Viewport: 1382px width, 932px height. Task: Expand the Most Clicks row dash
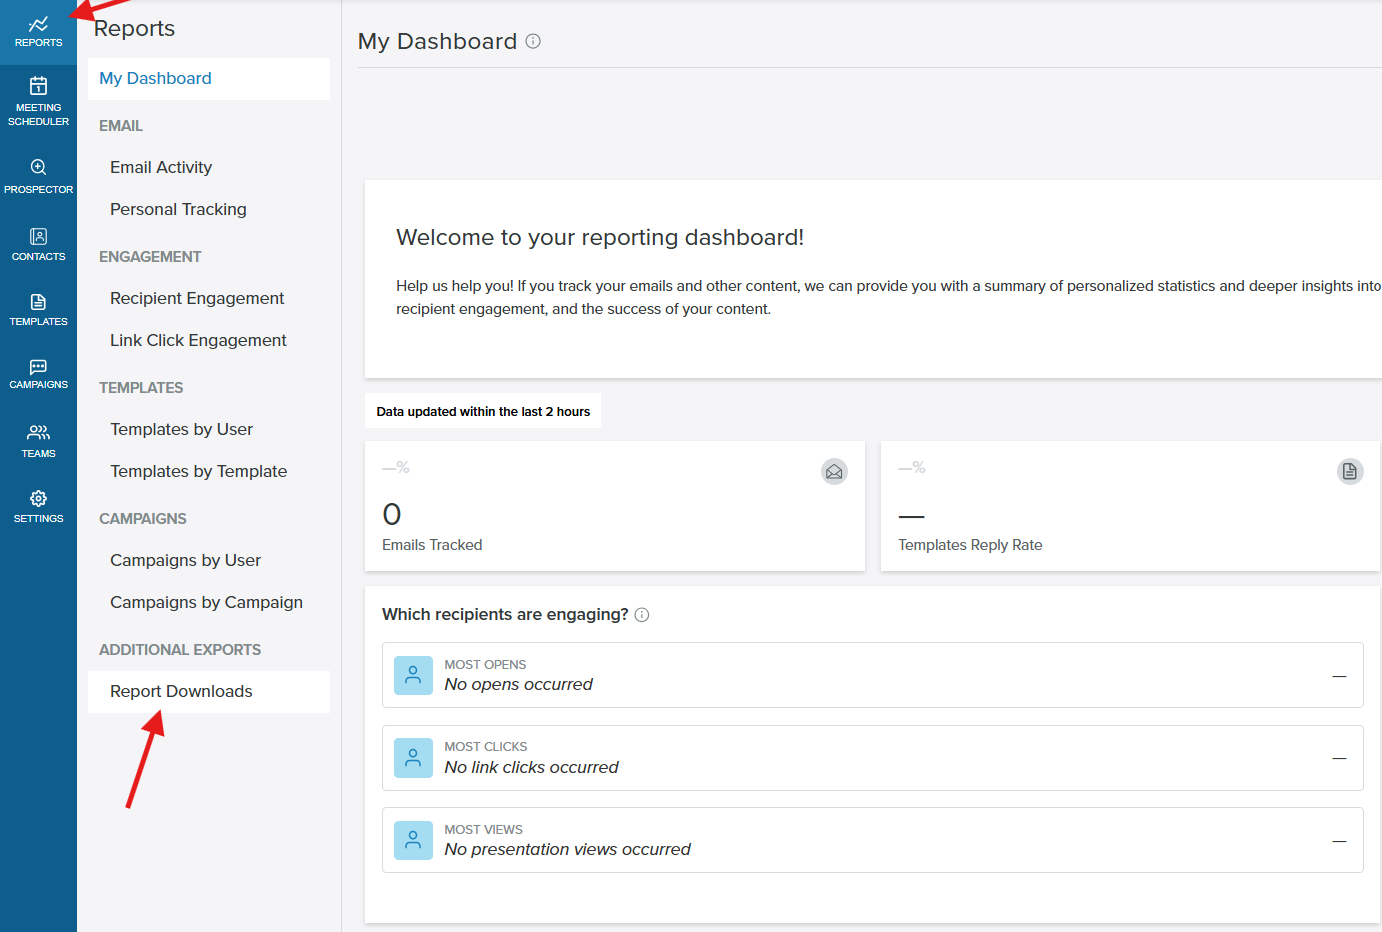point(1339,758)
